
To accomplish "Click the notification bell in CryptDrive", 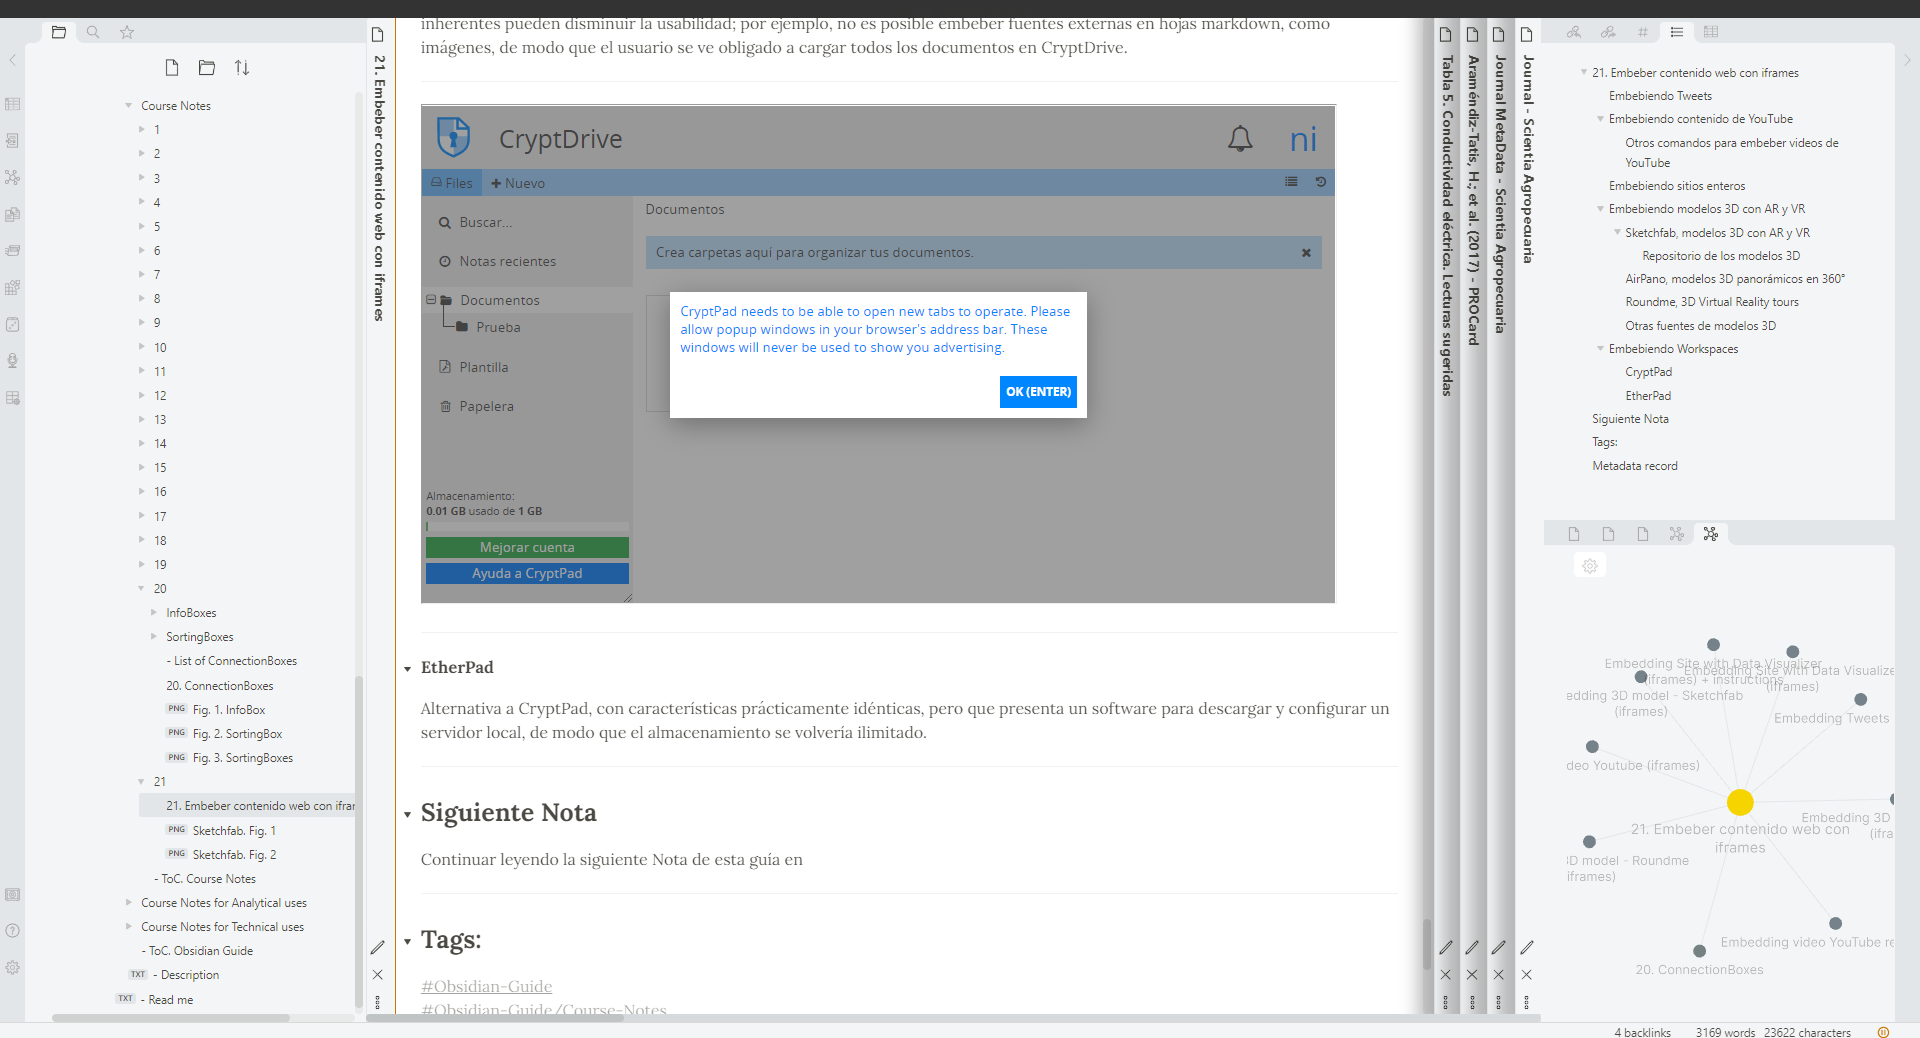I will (1240, 139).
